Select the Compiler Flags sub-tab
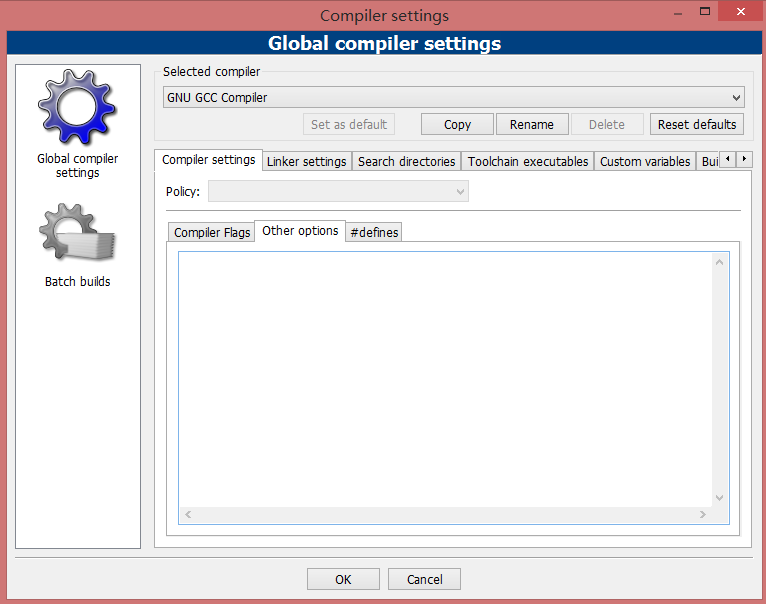766x604 pixels. 212,232
